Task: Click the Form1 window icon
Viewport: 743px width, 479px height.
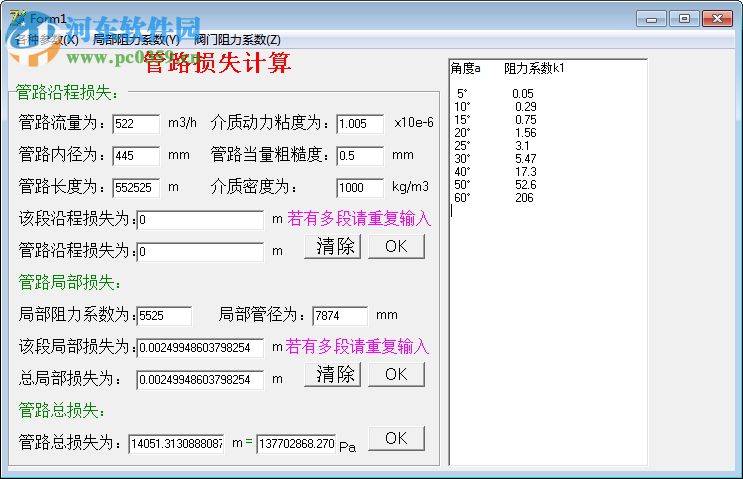Action: click(x=17, y=18)
